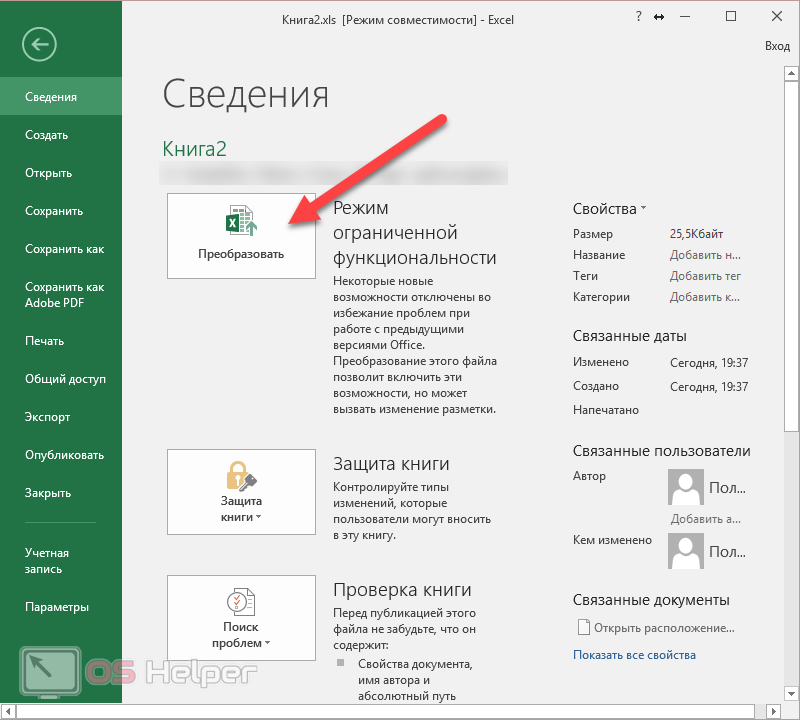Click vertical scrollbar up arrow
The width and height of the screenshot is (800, 720).
[791, 73]
